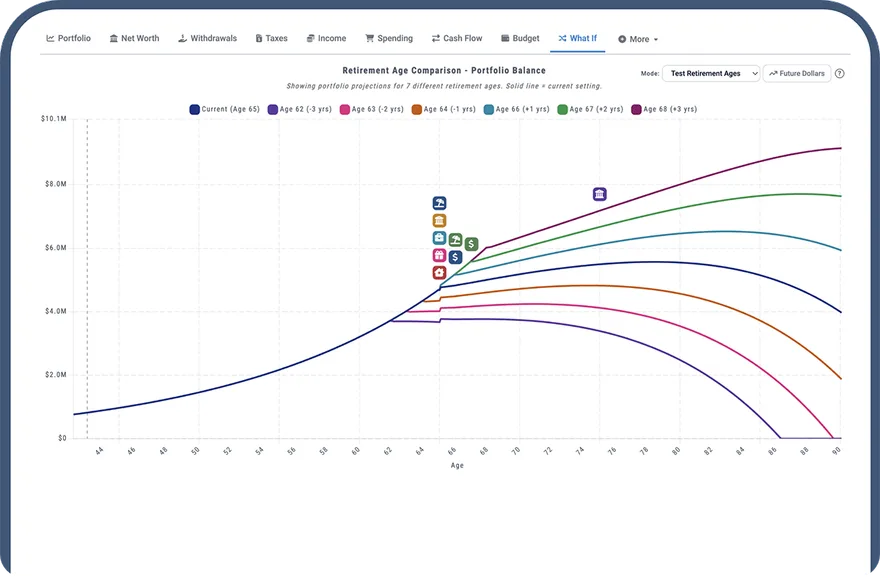Go to the Budget tab
The height and width of the screenshot is (577, 880).
pyautogui.click(x=520, y=38)
